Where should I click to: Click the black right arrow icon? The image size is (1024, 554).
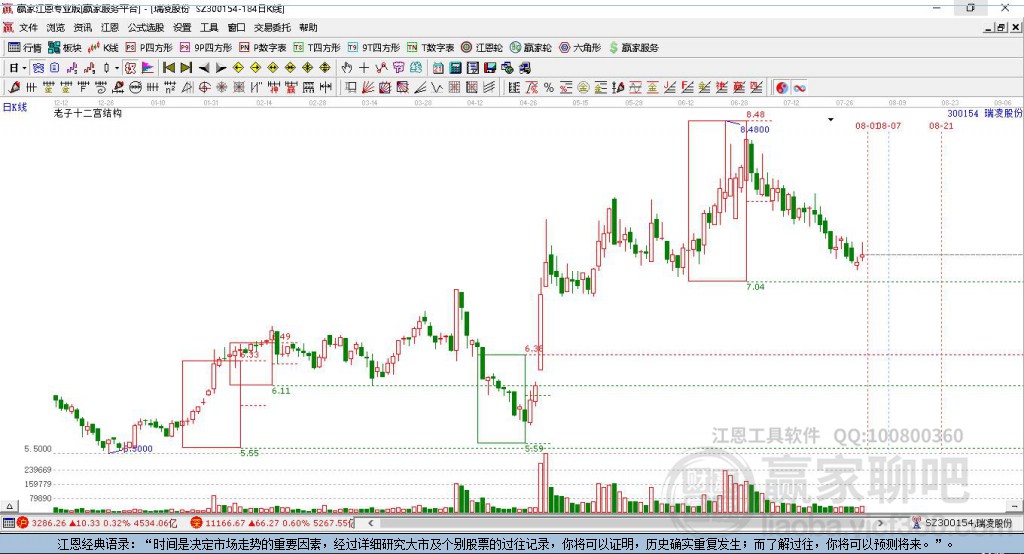(x=221, y=67)
